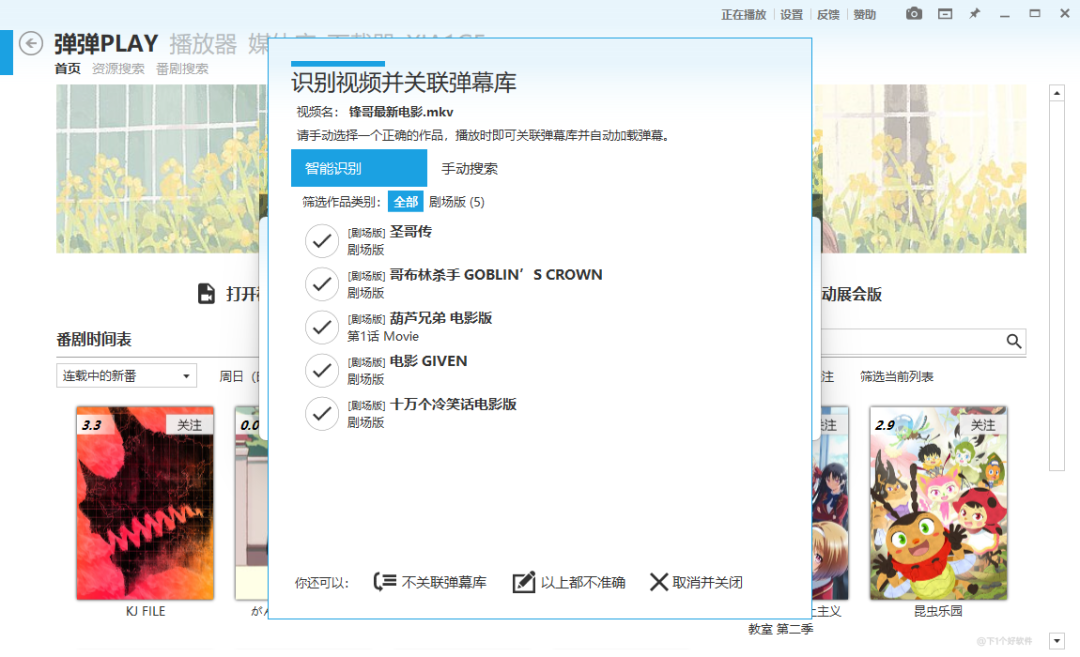Switch to the 手动搜索 tab
1080x657 pixels.
tap(470, 167)
